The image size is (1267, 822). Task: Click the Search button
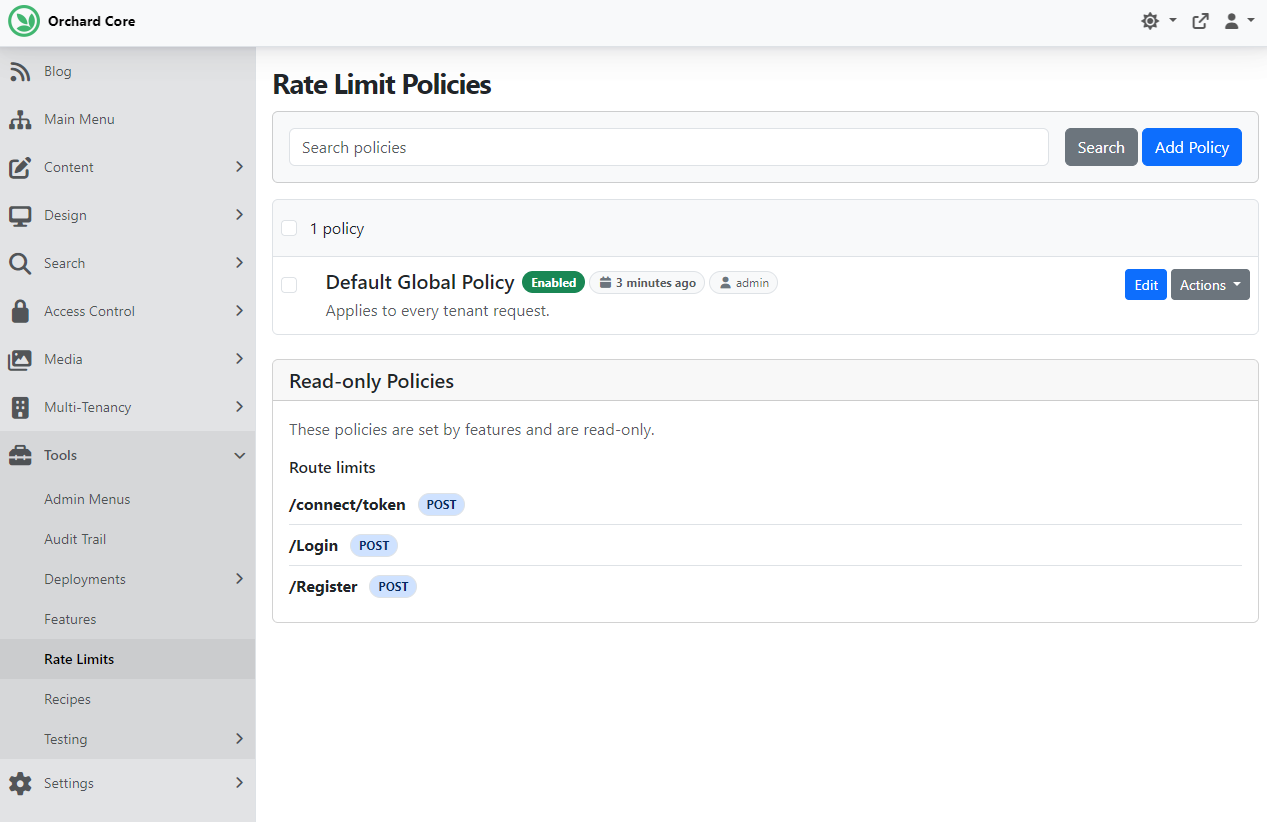click(1101, 147)
